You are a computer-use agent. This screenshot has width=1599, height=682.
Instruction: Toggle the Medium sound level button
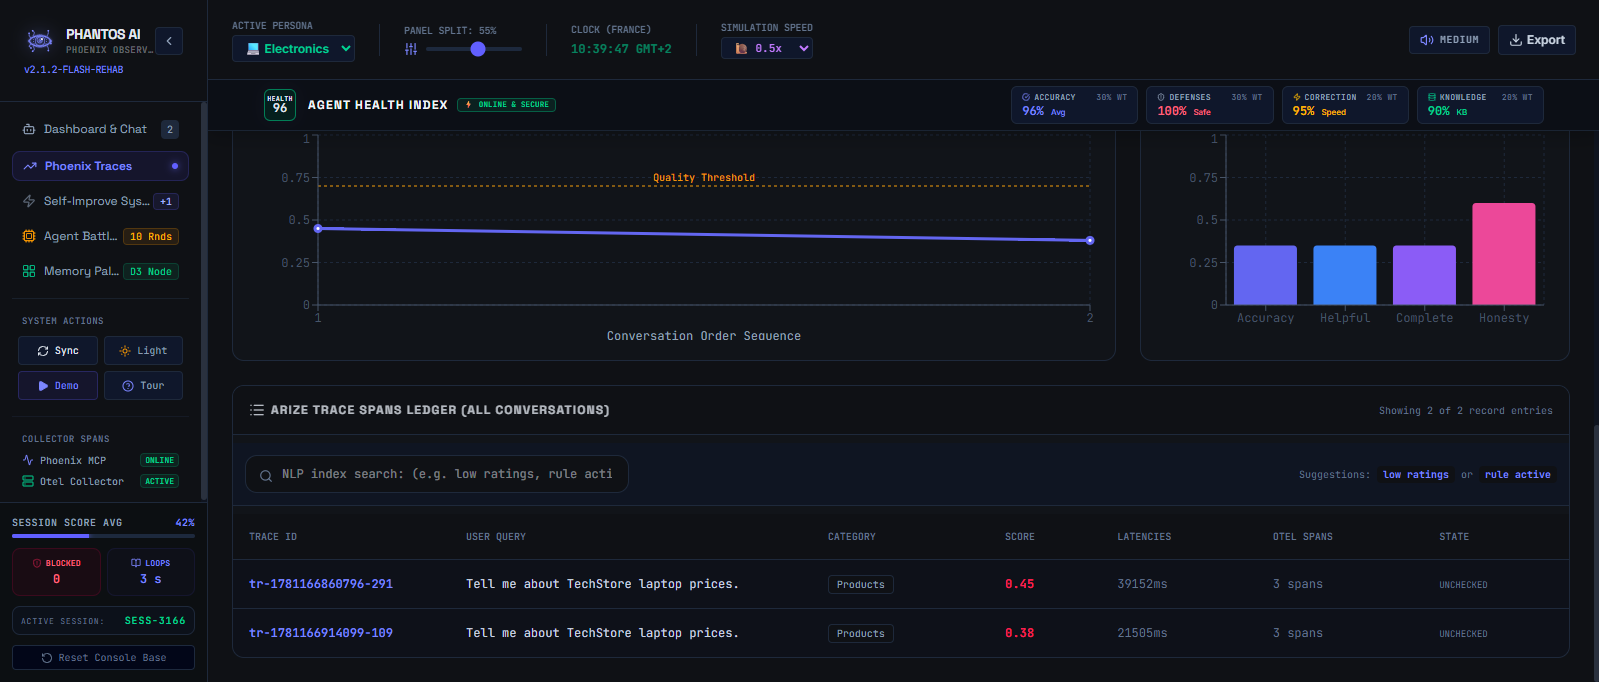coord(1449,40)
